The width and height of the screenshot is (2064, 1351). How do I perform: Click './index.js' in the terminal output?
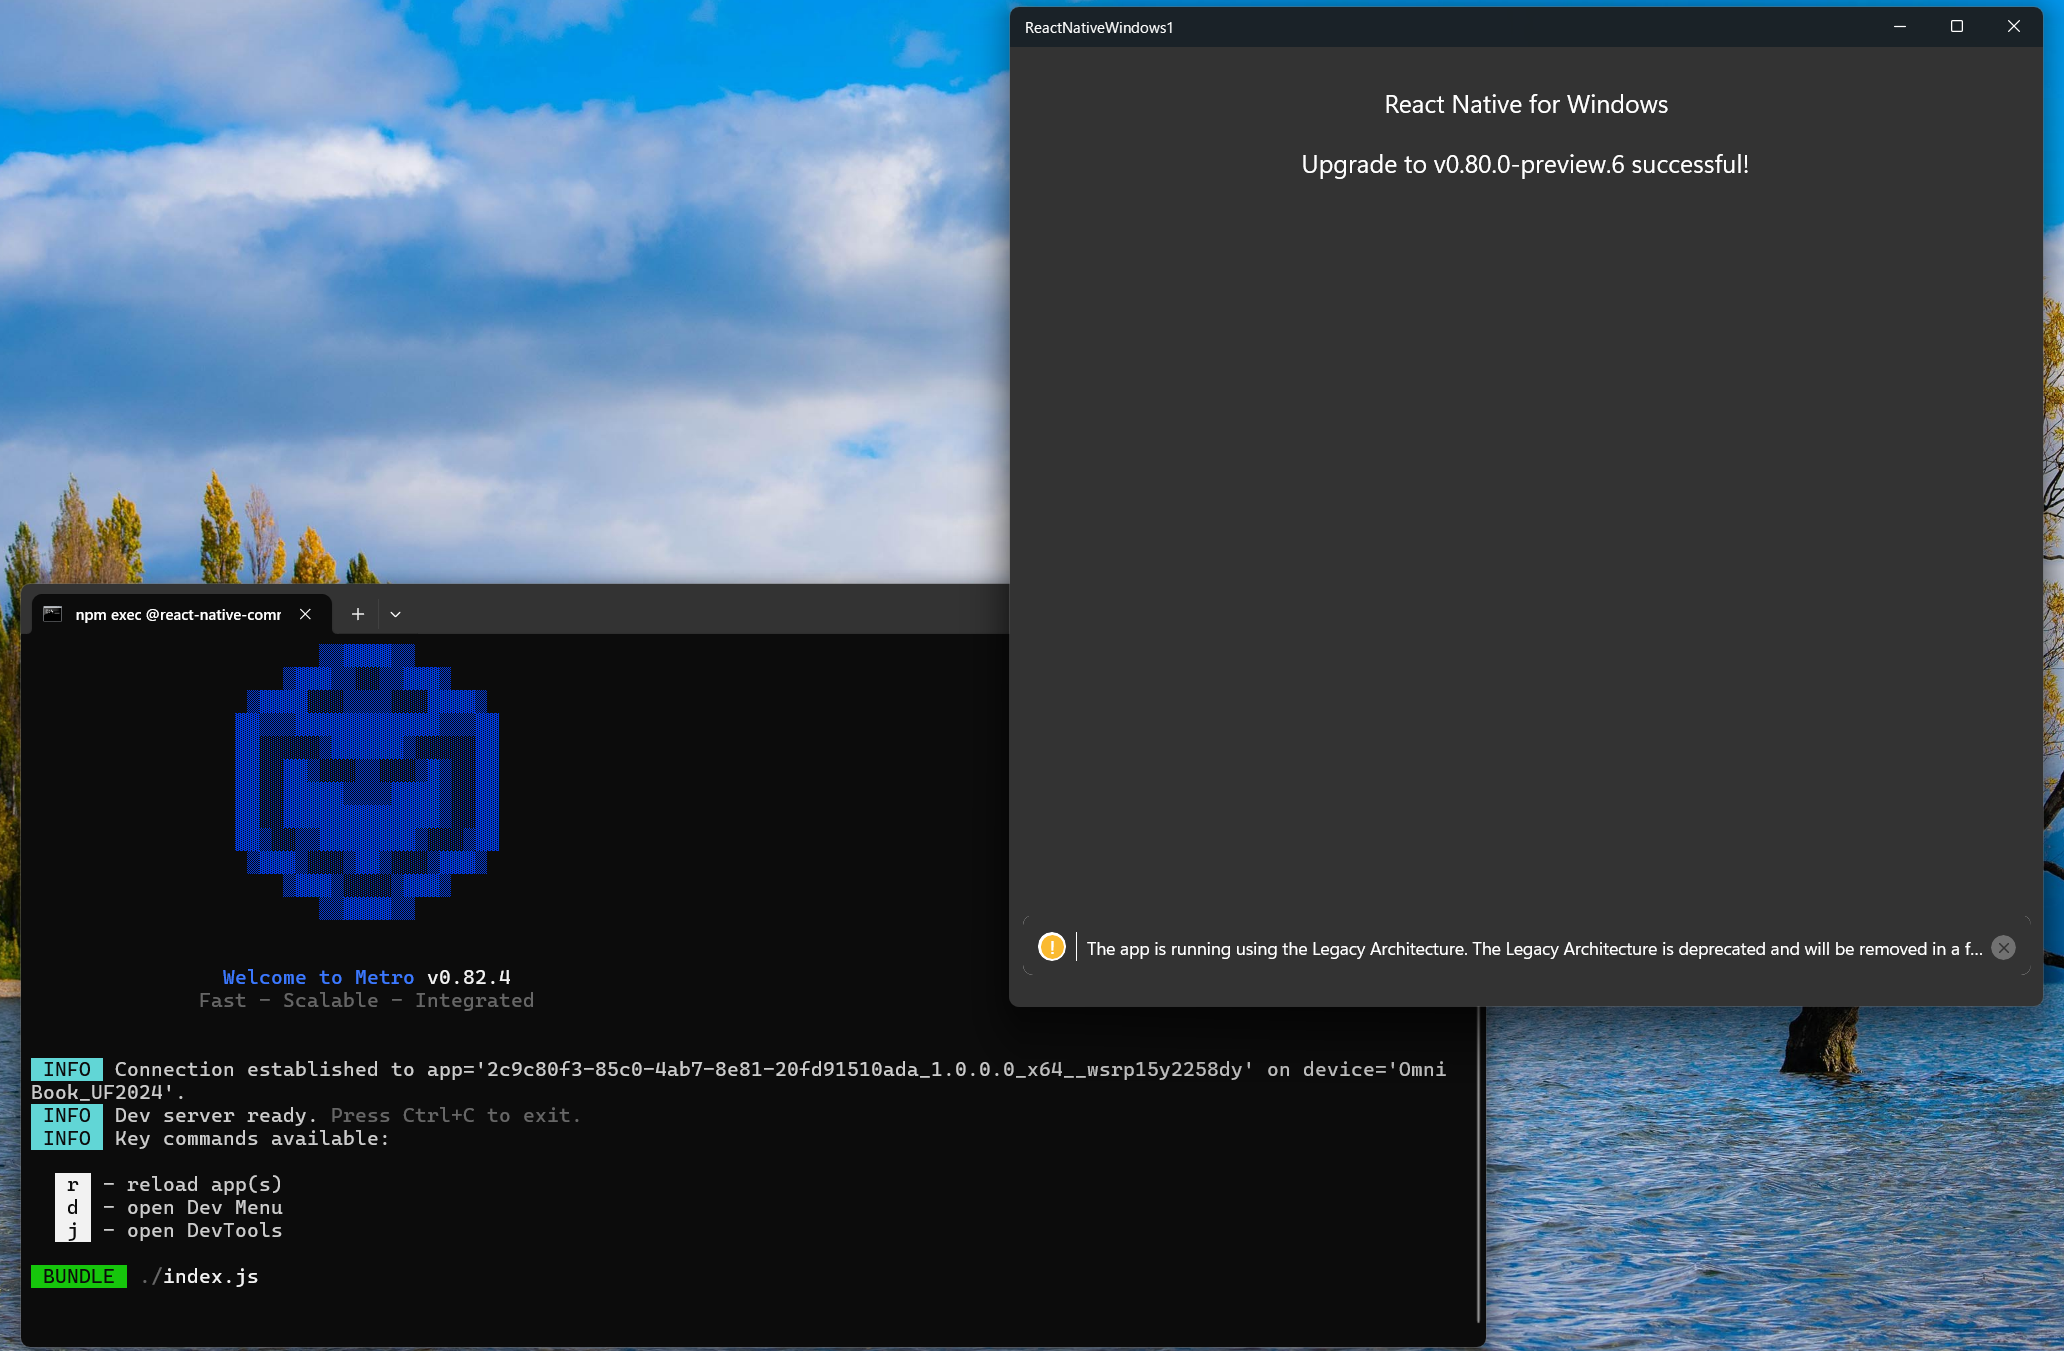pyautogui.click(x=200, y=1276)
